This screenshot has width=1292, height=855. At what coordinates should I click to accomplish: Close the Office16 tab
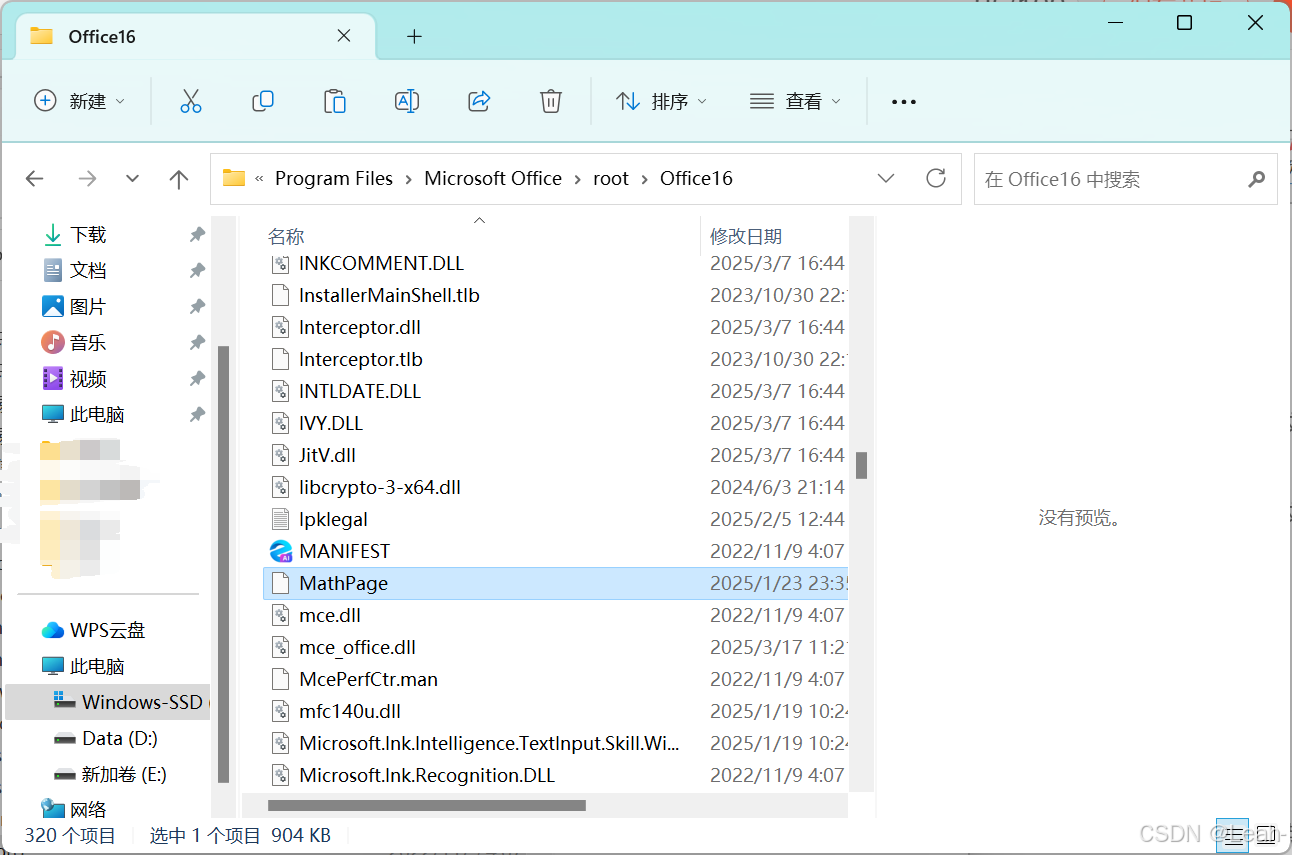pos(344,36)
